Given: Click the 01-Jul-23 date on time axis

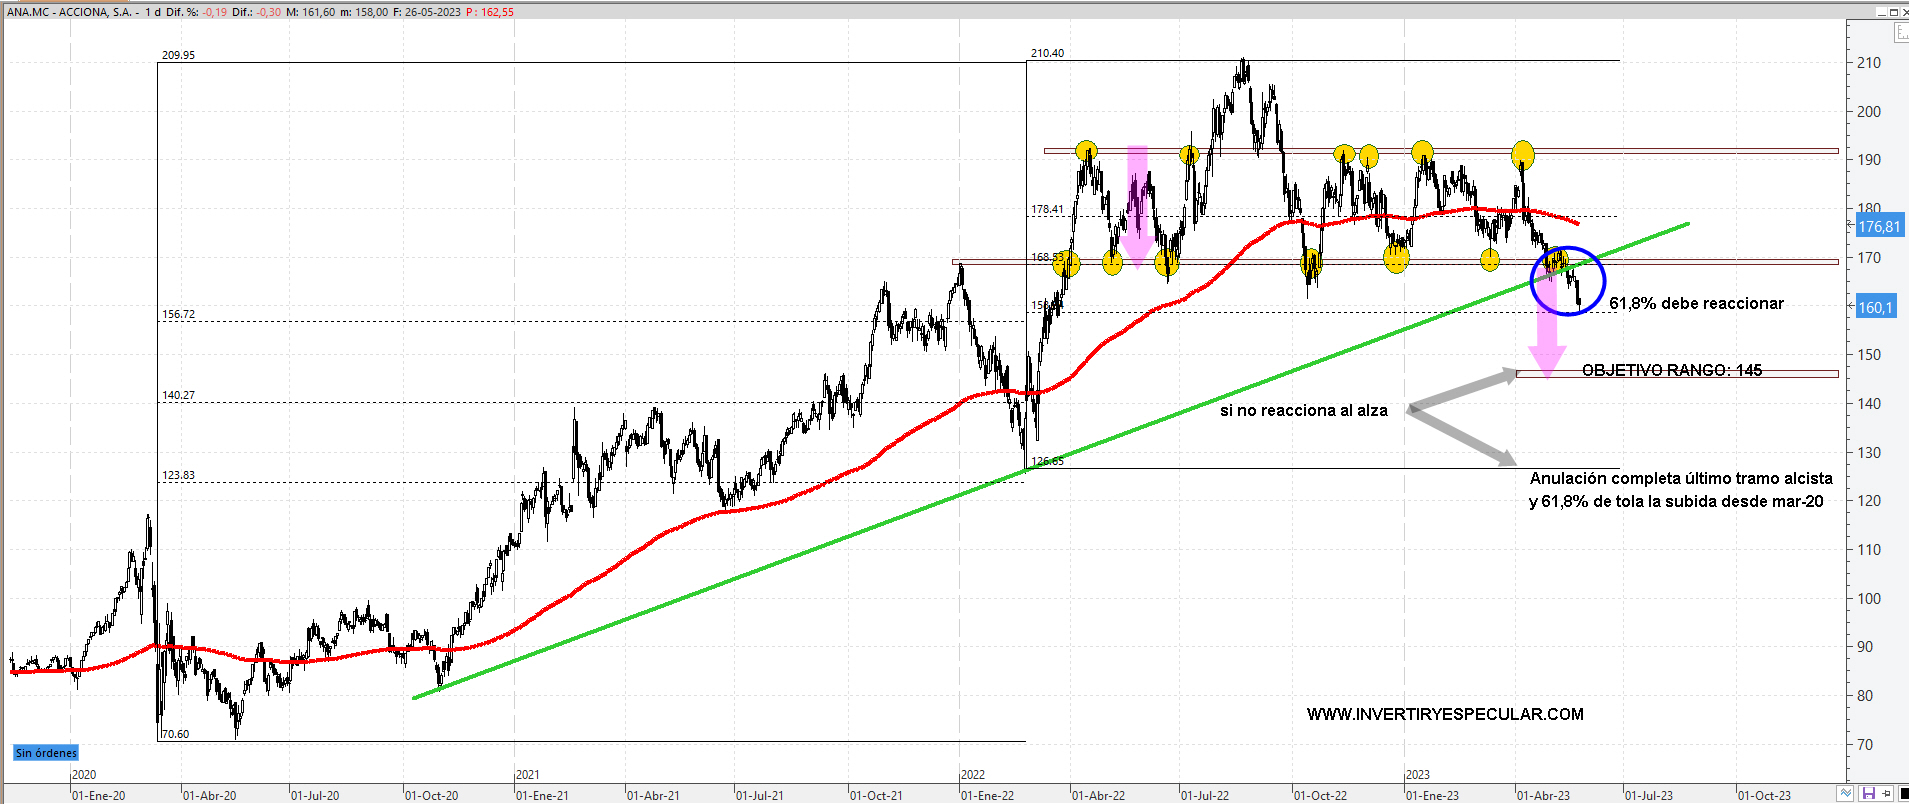Looking at the screenshot, I should [1649, 796].
